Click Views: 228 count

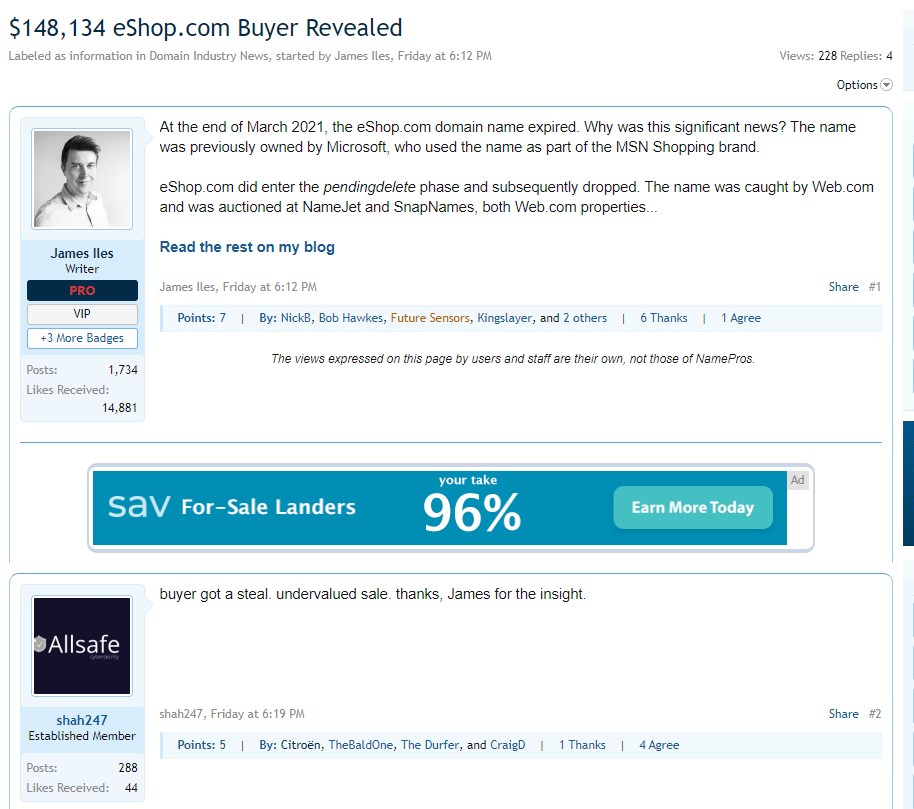coord(808,56)
